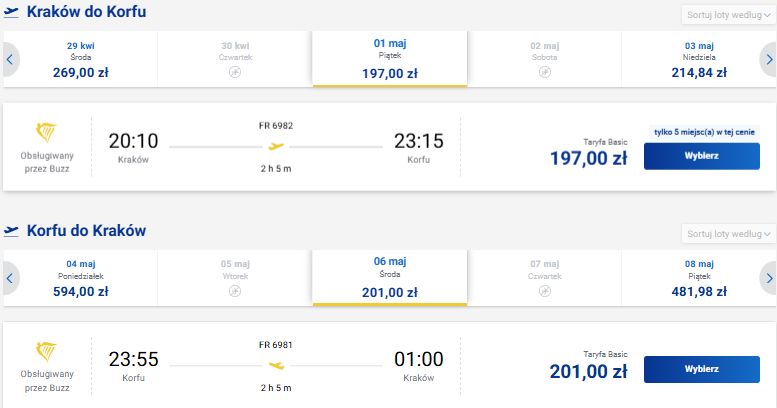Open the sort flights dropdown for Kraków do Korfu
This screenshot has height=408, width=777.
728,15
